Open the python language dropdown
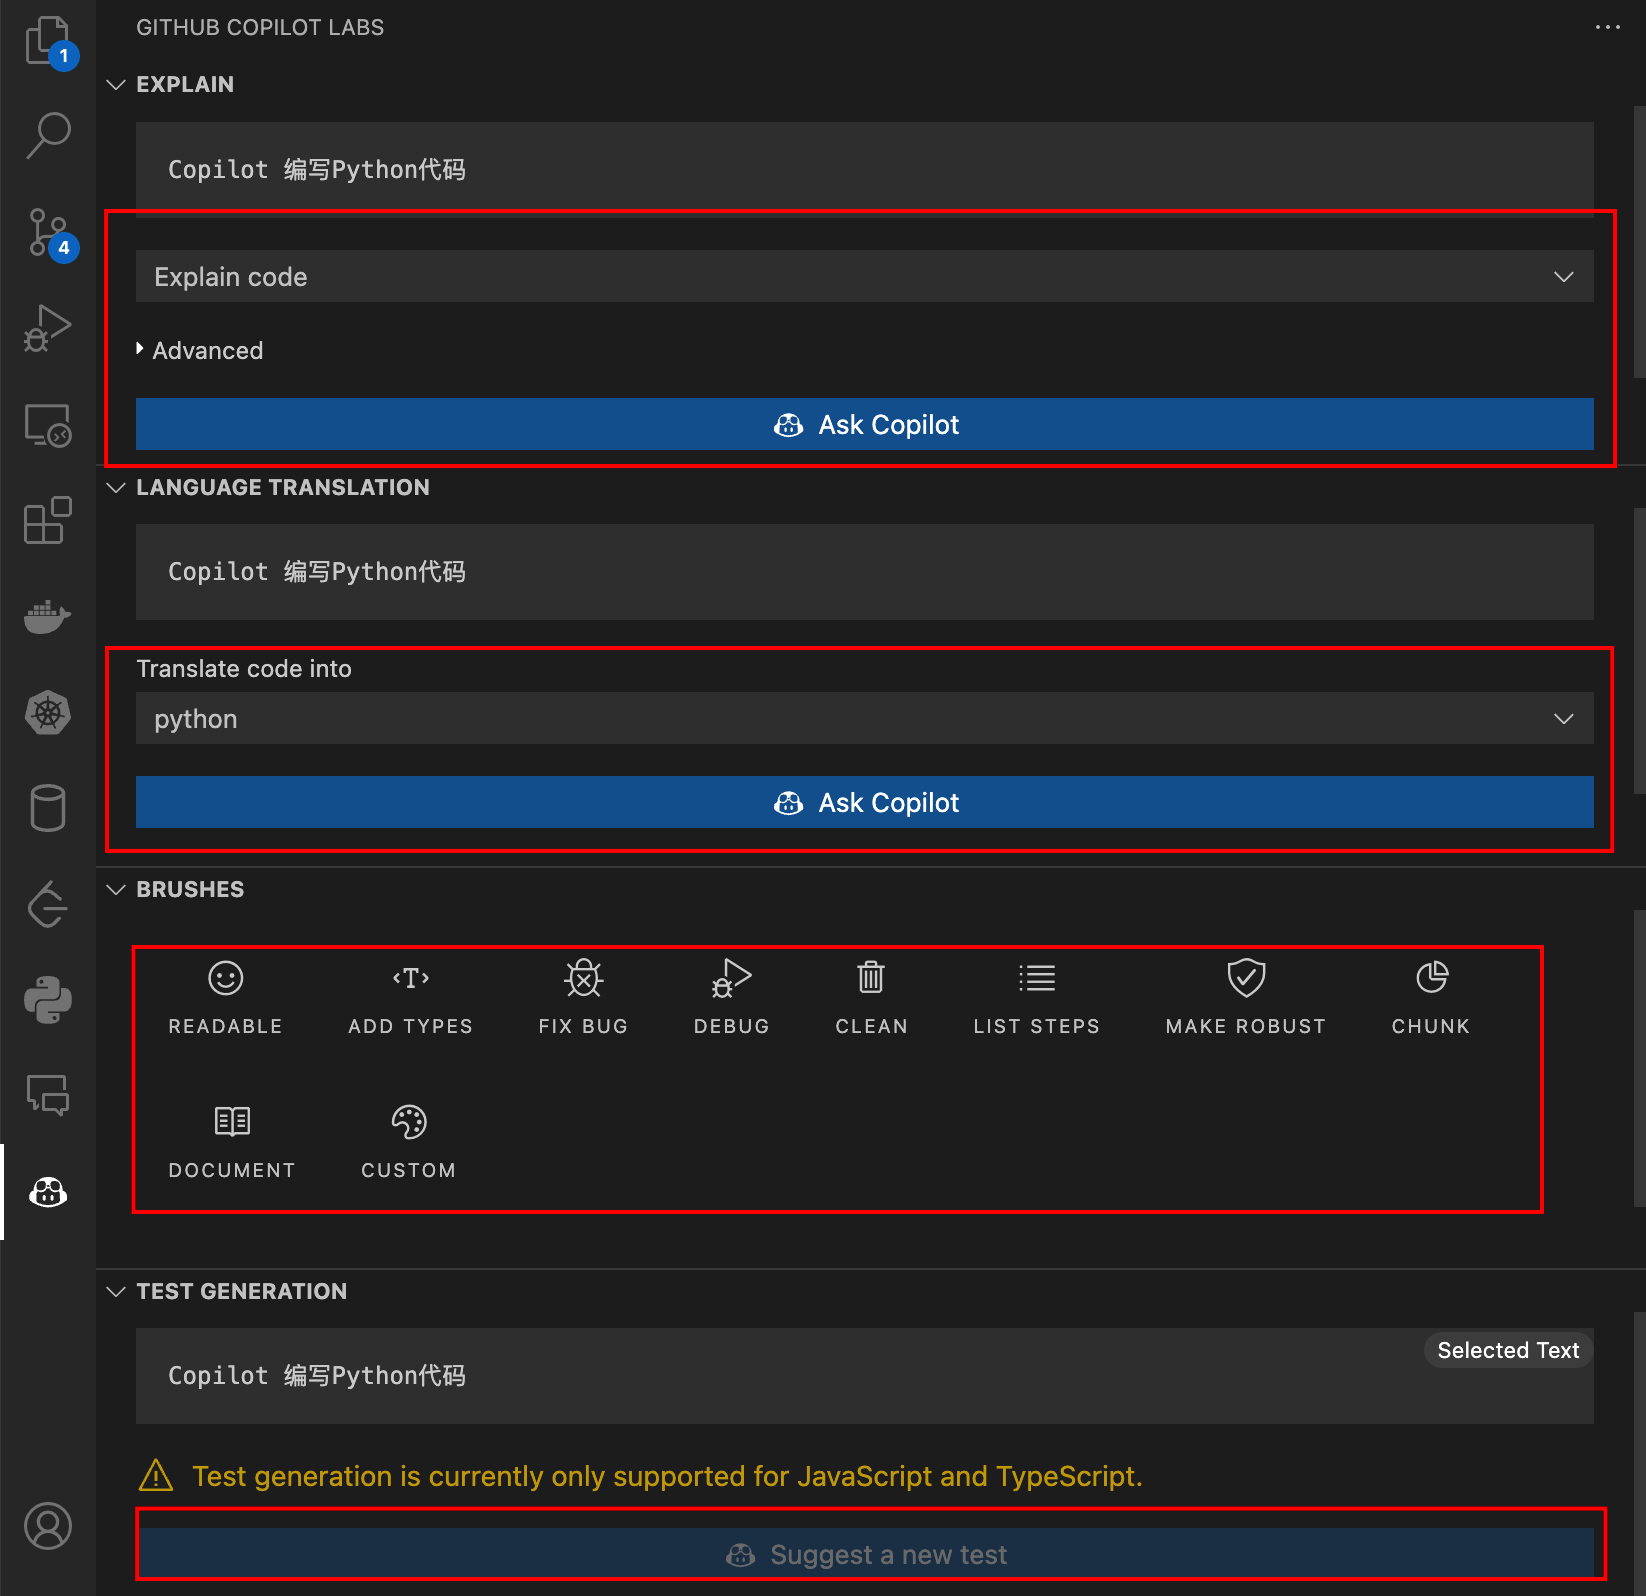Image resolution: width=1646 pixels, height=1596 pixels. pyautogui.click(x=864, y=718)
